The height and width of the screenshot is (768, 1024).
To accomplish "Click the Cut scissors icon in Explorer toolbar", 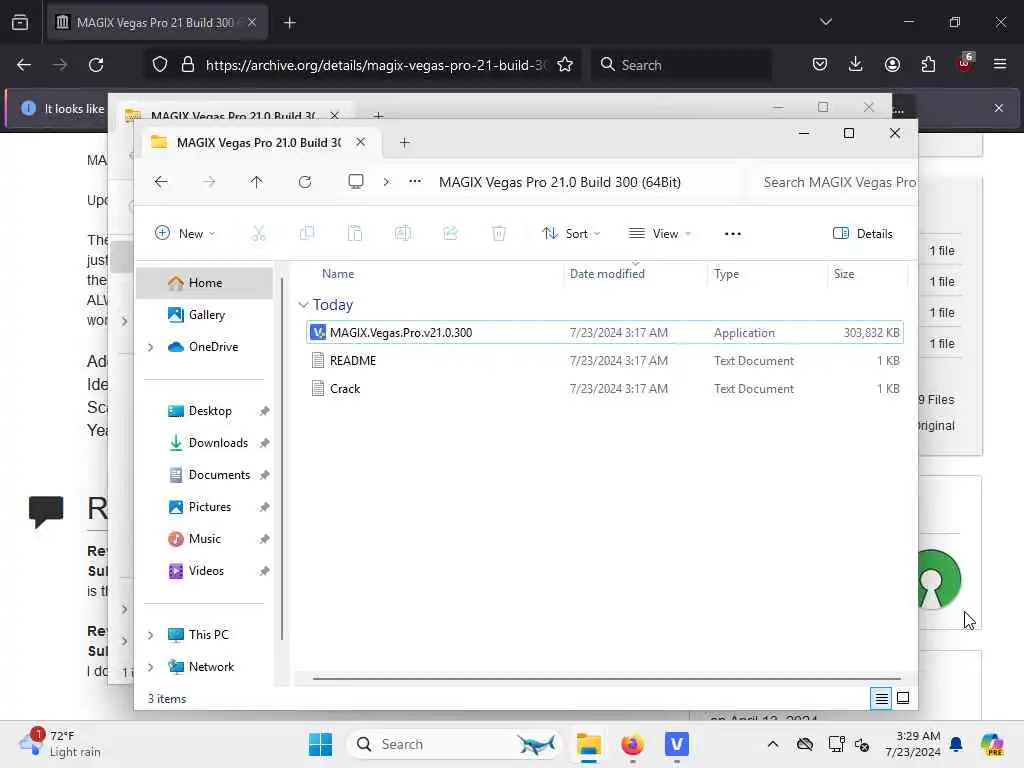I will click(259, 233).
